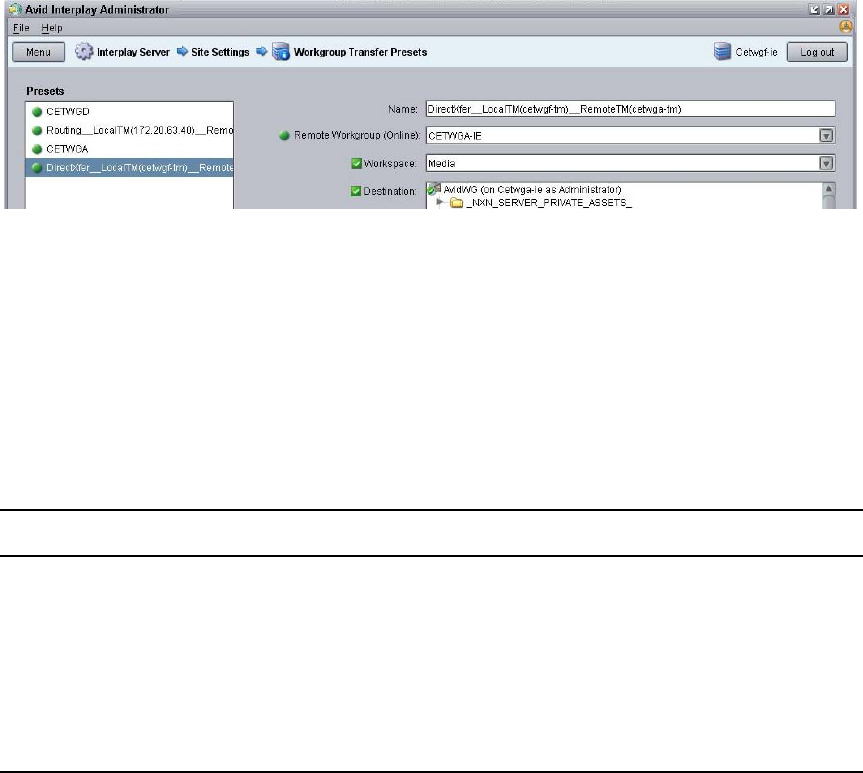863x773 pixels.
Task: Click the orange user icon at top right
Action: point(845,26)
